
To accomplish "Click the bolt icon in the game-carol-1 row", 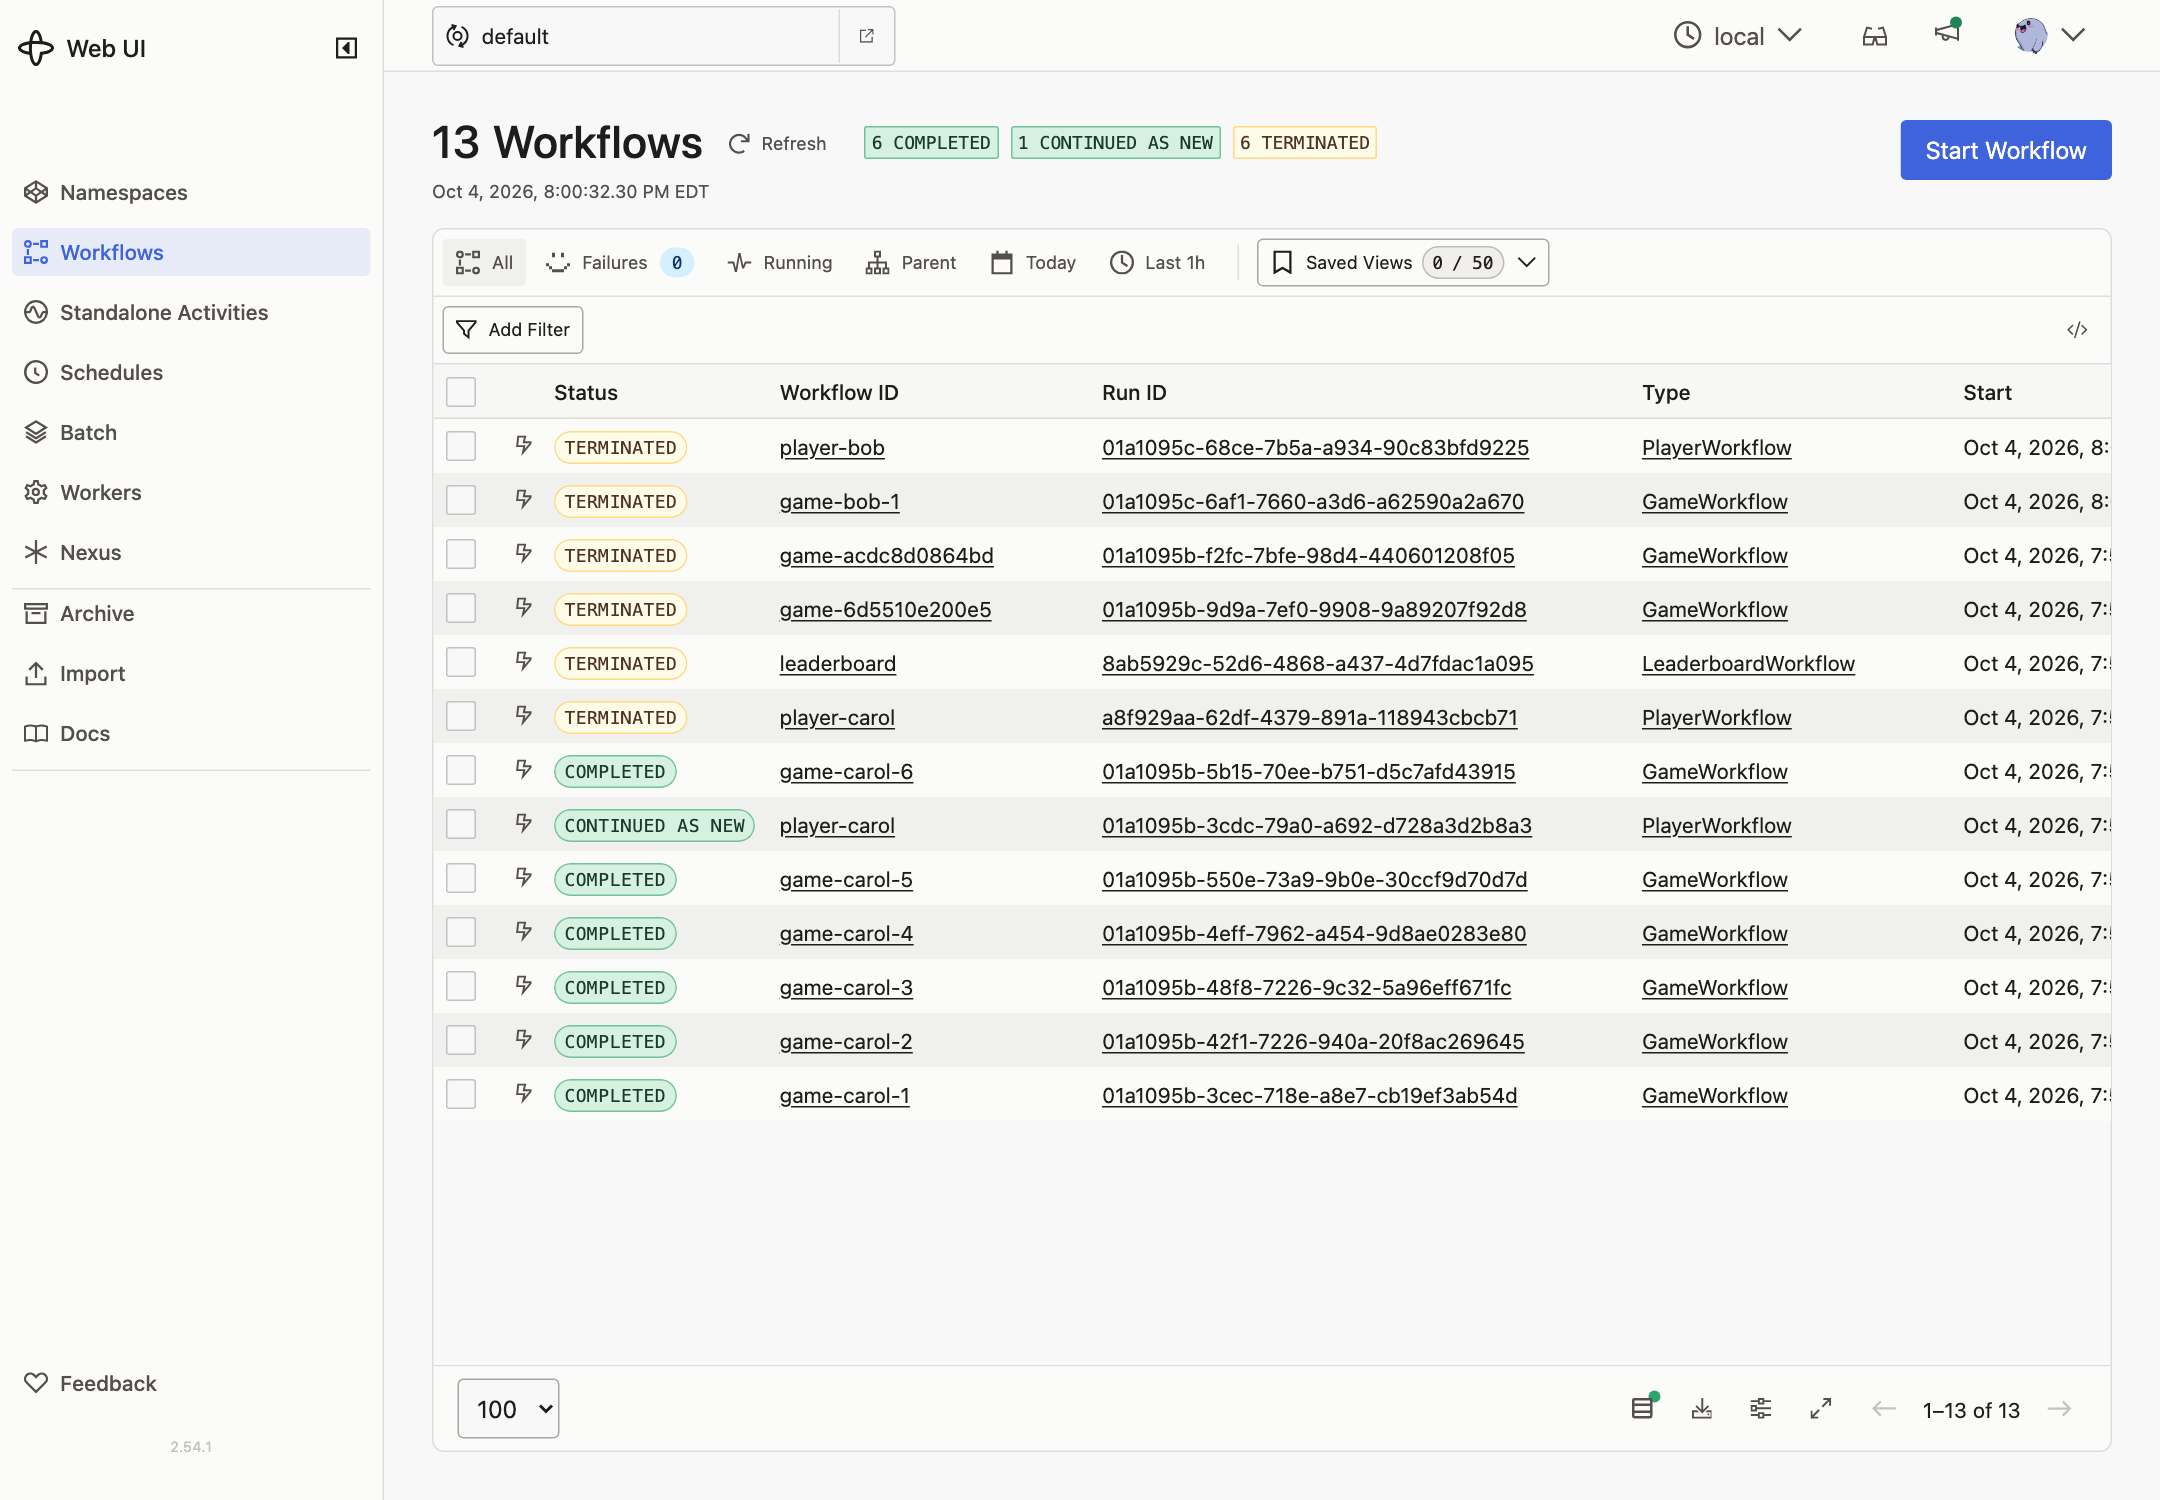I will point(523,1094).
